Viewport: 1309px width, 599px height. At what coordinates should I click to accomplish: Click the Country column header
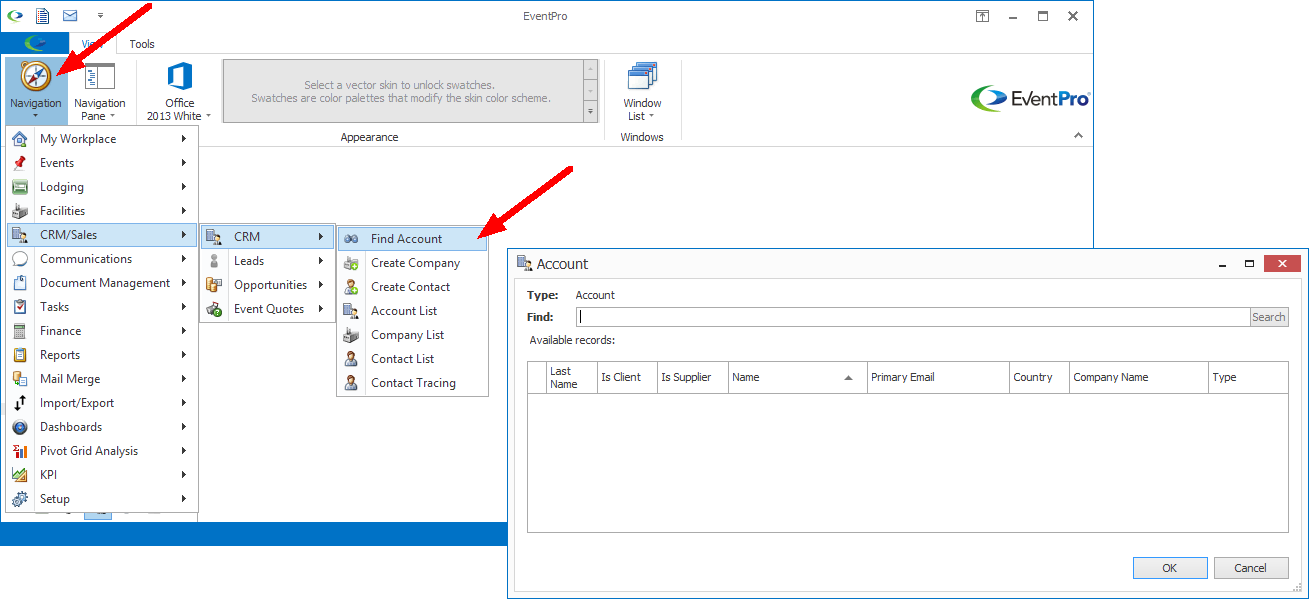[x=1039, y=377]
